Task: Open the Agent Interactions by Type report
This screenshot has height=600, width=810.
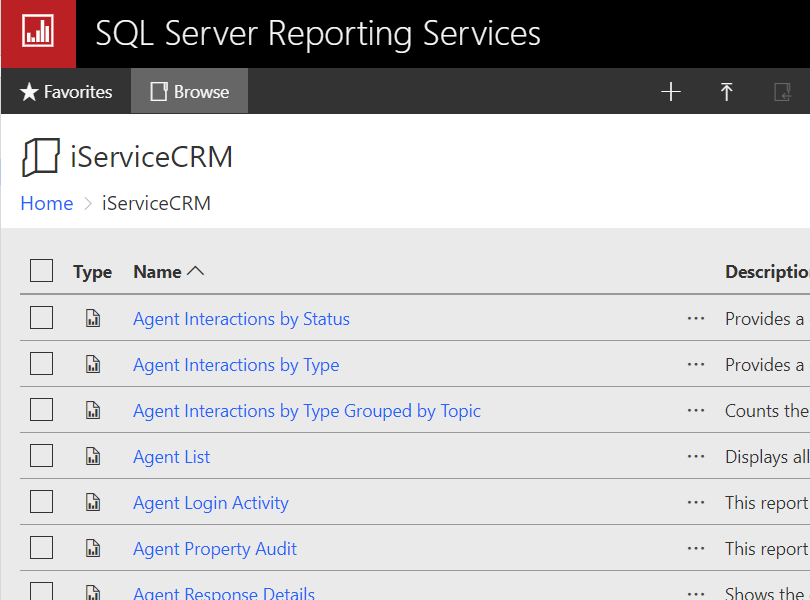Action: pyautogui.click(x=236, y=365)
